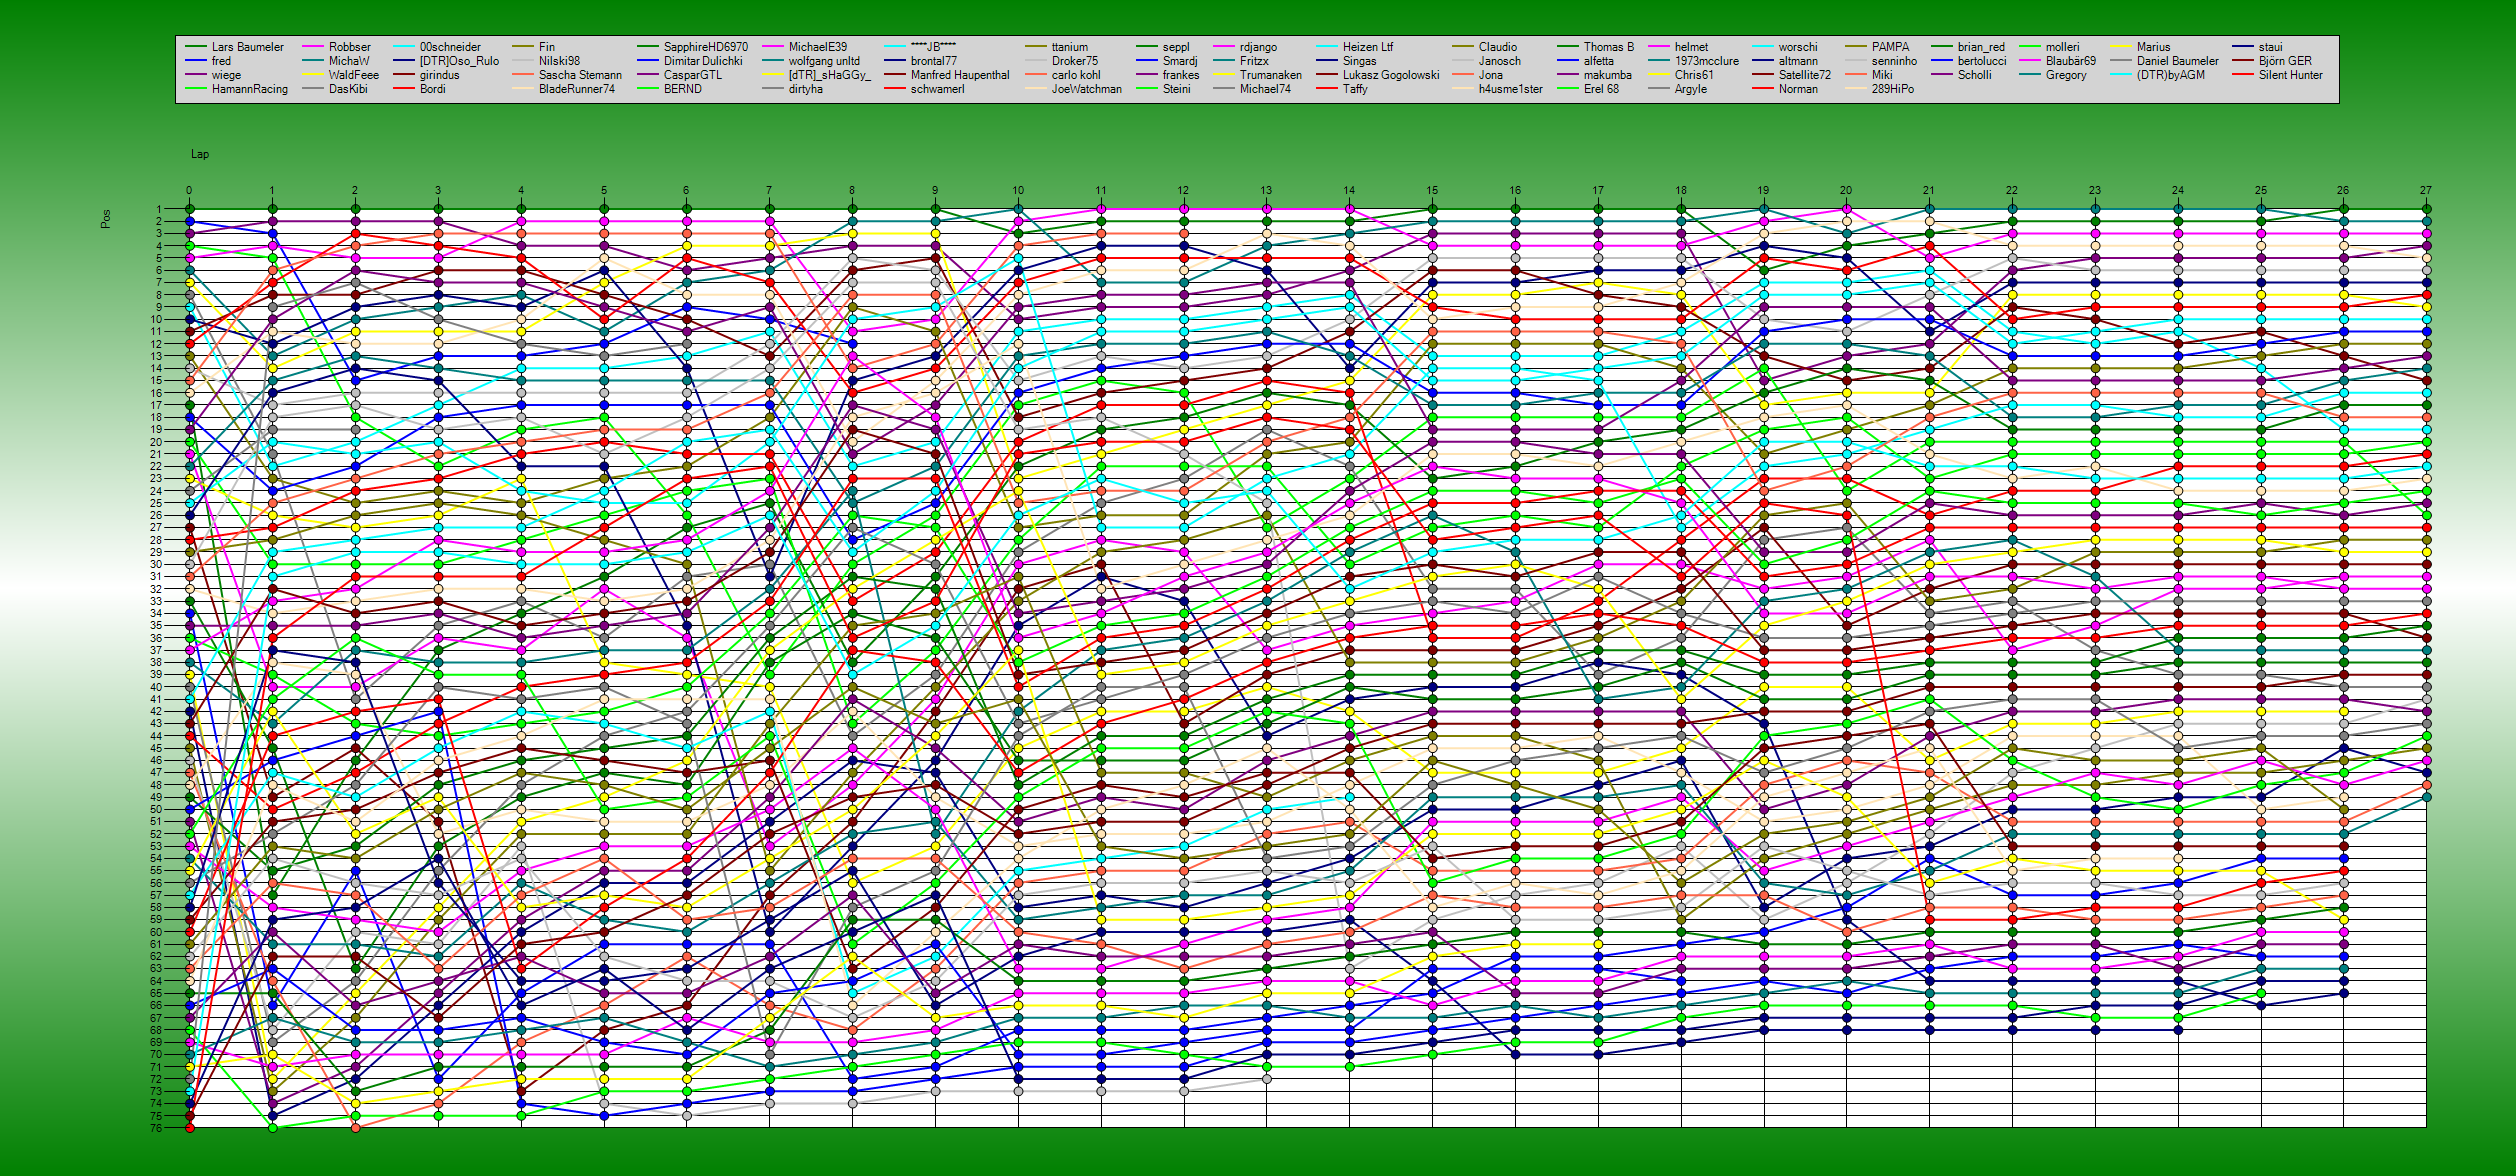
Task: Select the ****JB**** legend entry
Action: pyautogui.click(x=932, y=47)
